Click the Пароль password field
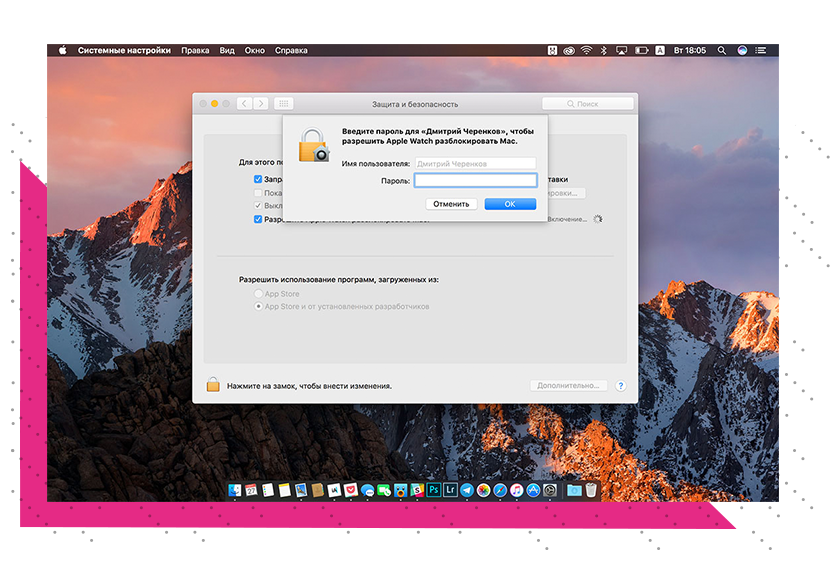This screenshot has width=840, height=577. pos(476,181)
